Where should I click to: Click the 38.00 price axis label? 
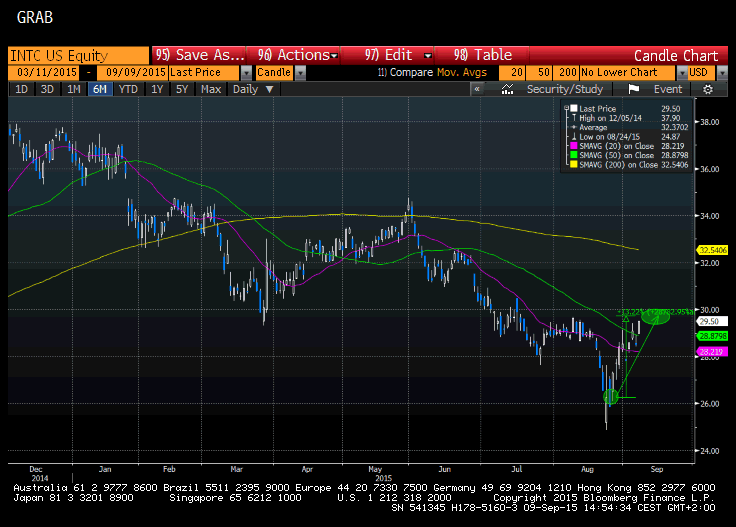[x=710, y=122]
